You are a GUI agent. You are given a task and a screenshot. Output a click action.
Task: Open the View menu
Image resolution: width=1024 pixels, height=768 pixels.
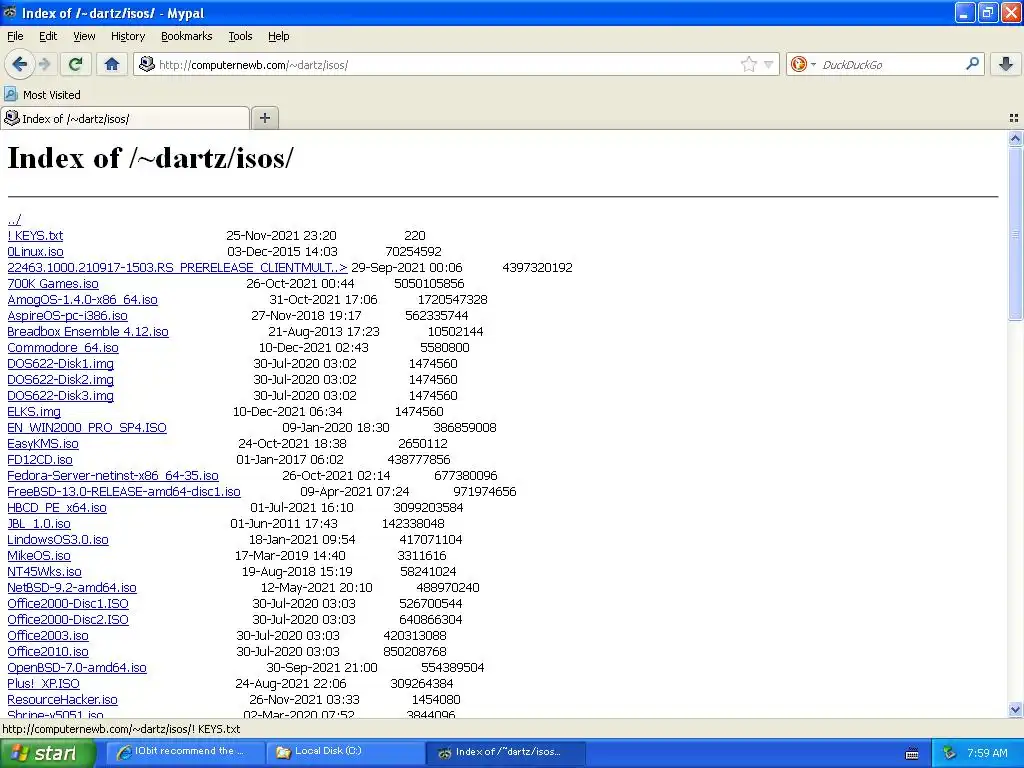(84, 36)
